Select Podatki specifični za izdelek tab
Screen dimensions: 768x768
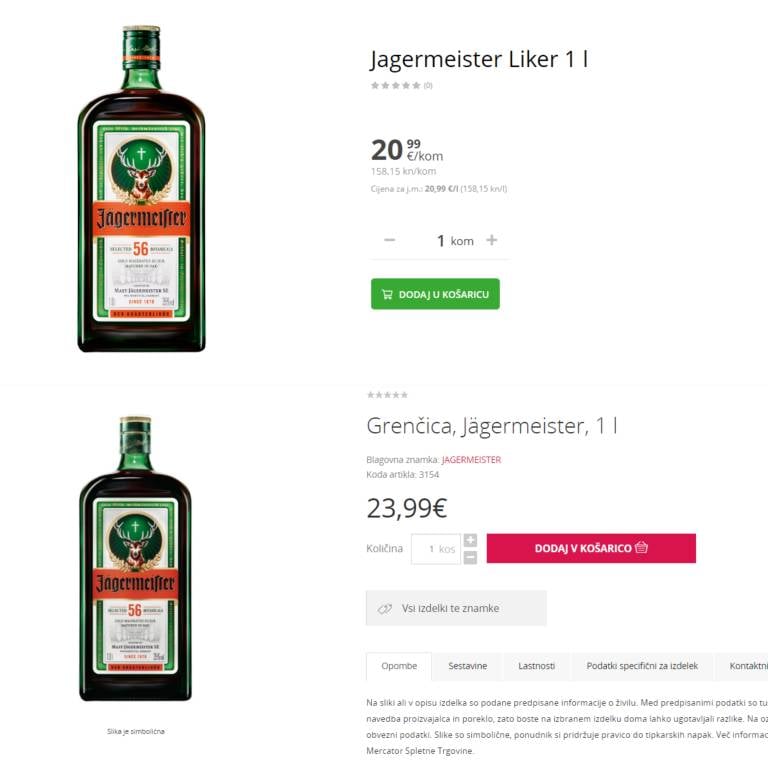click(x=642, y=666)
